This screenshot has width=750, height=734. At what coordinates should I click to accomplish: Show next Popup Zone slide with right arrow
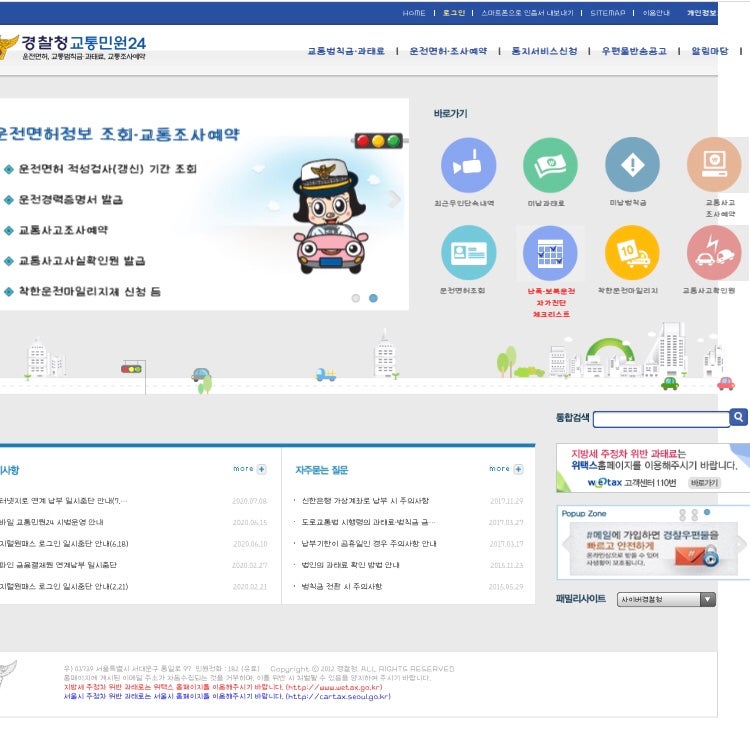[x=741, y=544]
